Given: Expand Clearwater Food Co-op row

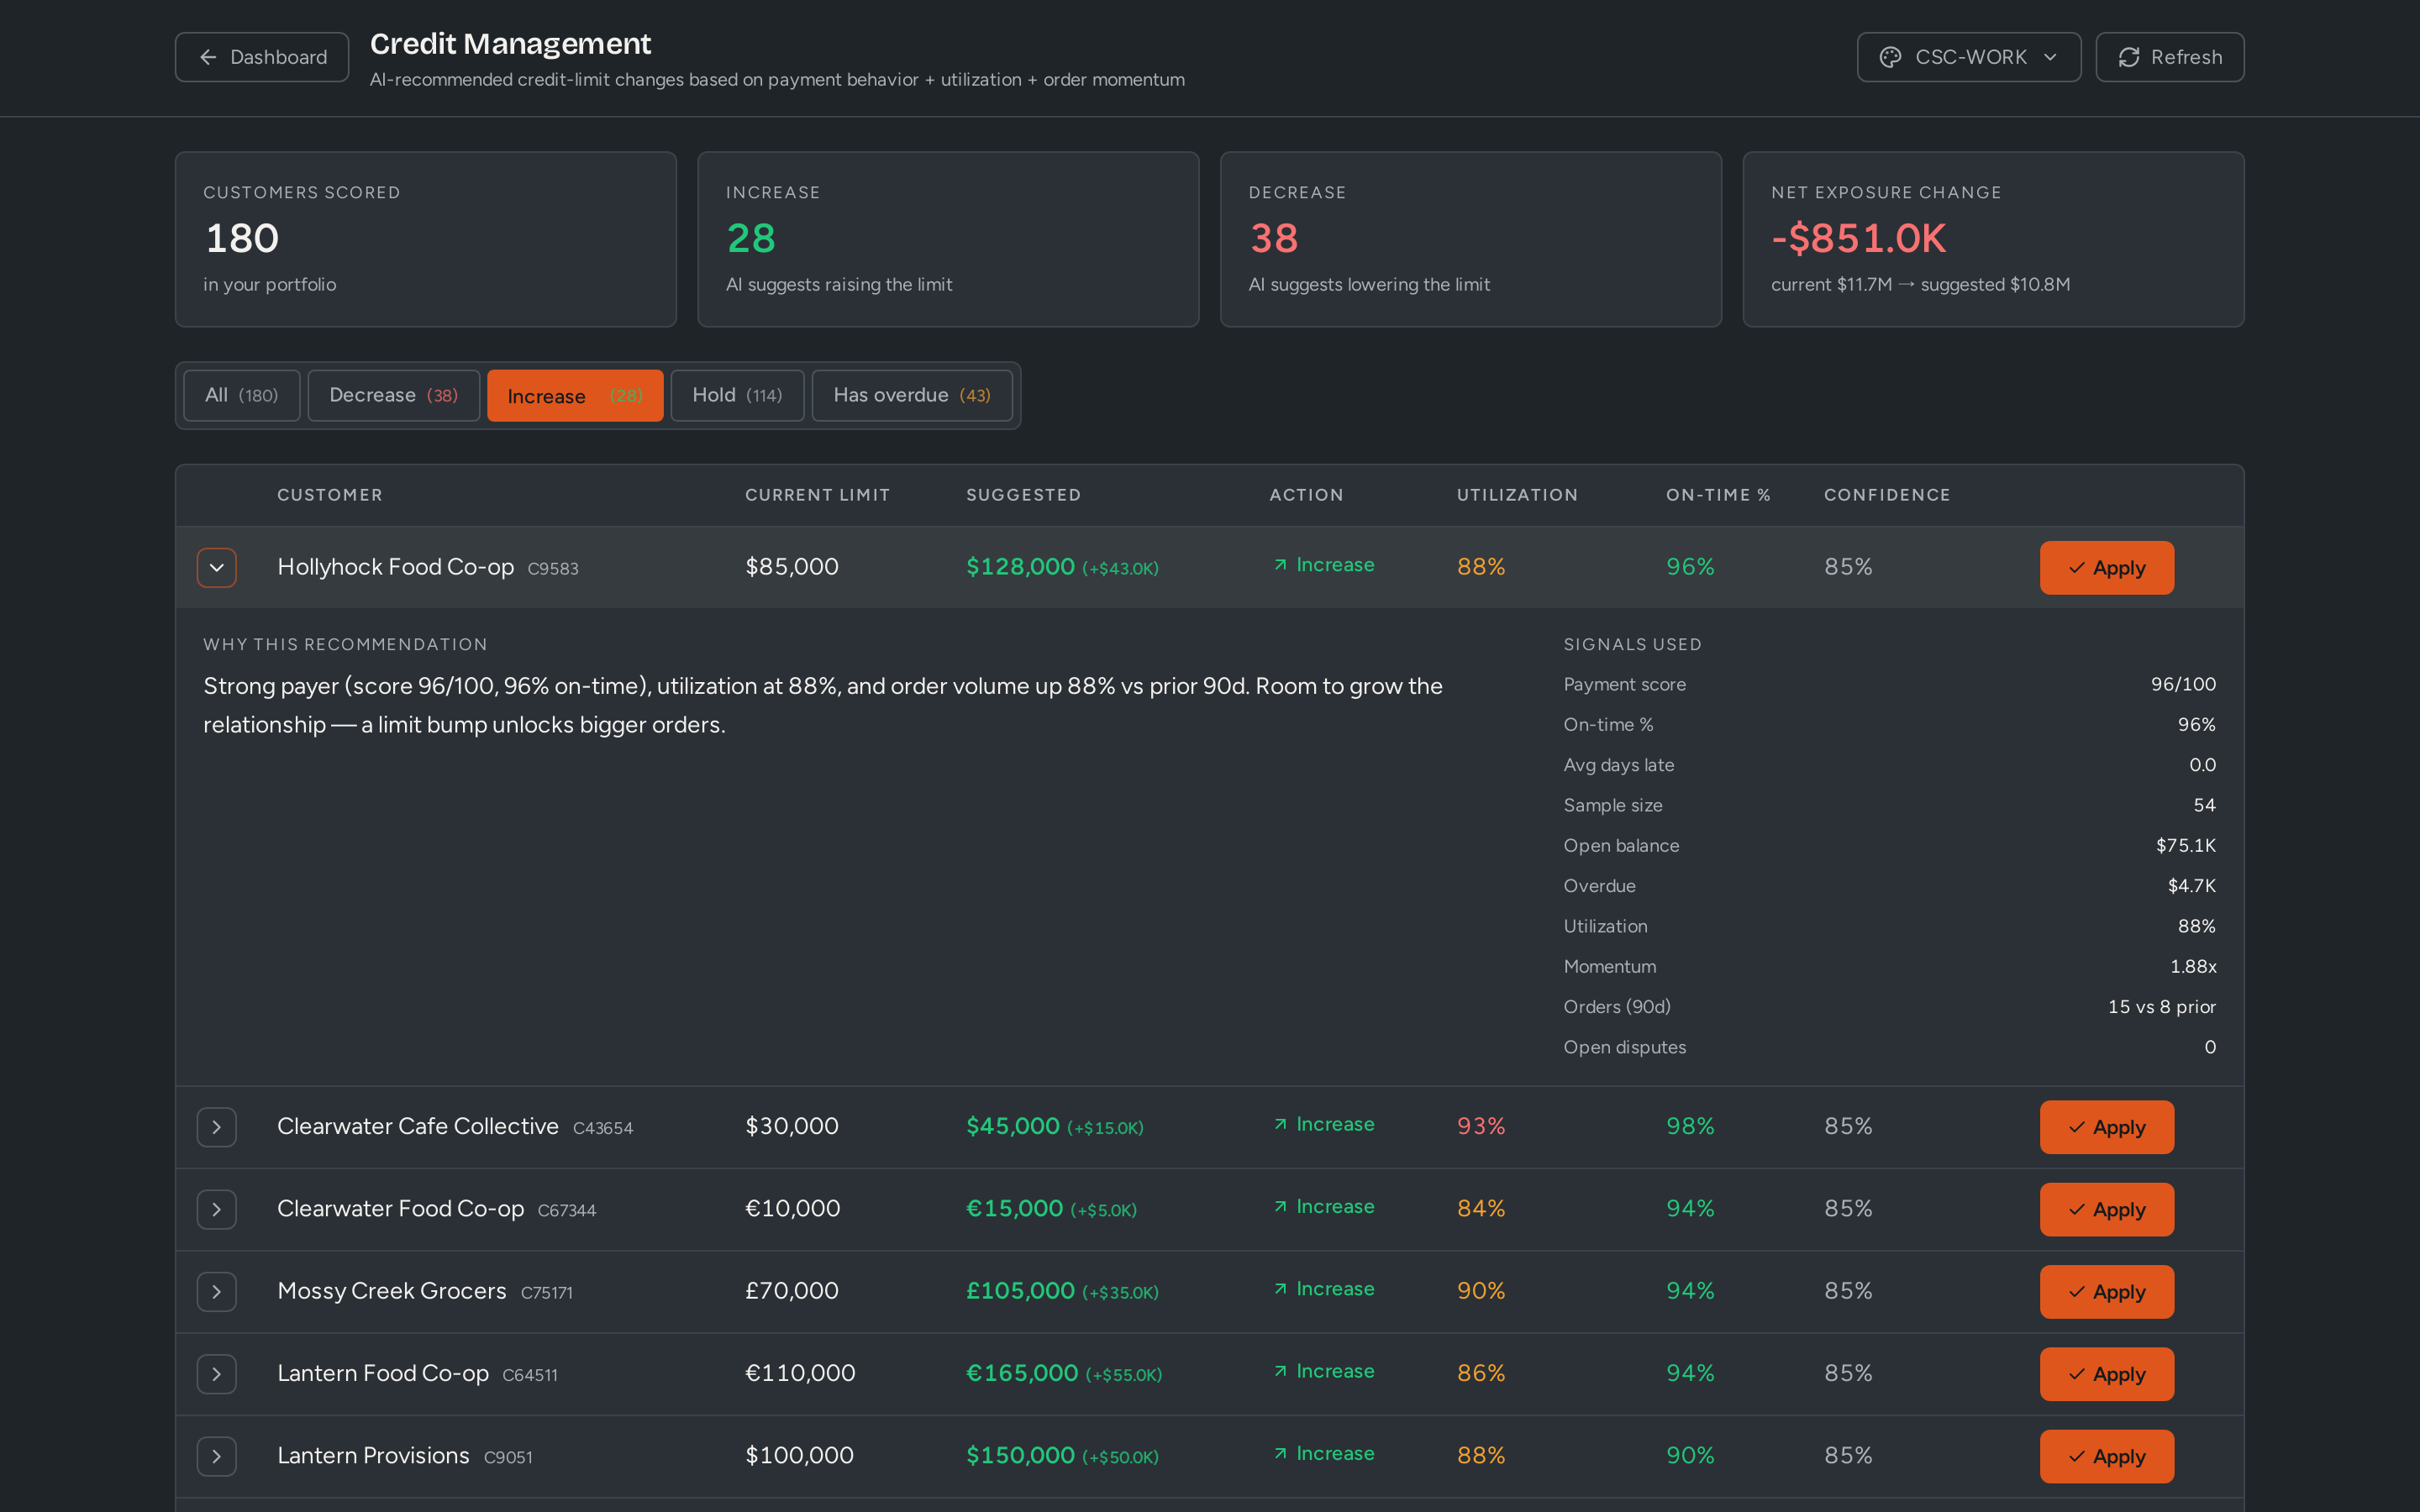Looking at the screenshot, I should pos(217,1209).
